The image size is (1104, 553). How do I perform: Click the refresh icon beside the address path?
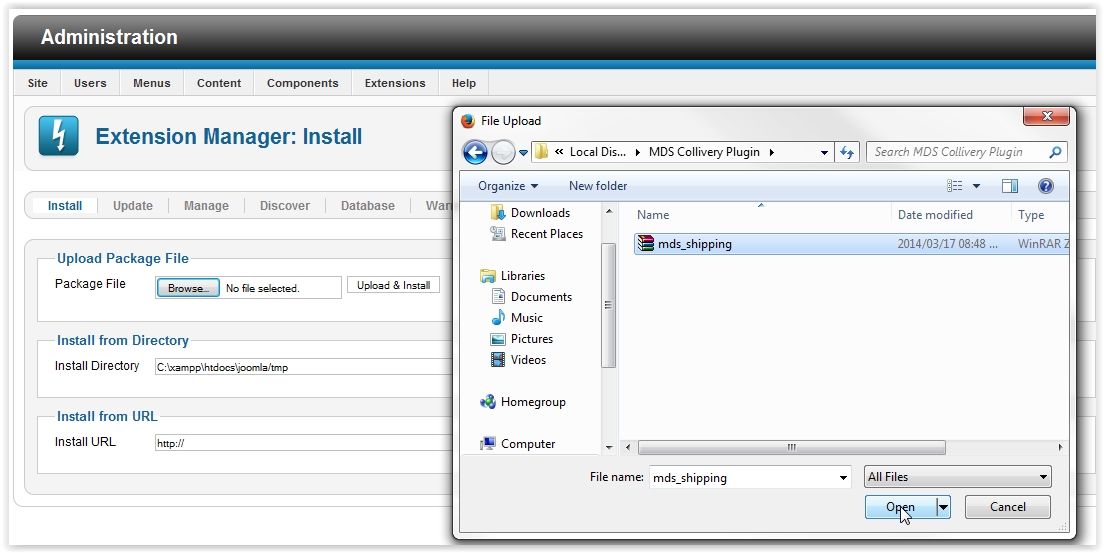click(x=848, y=152)
